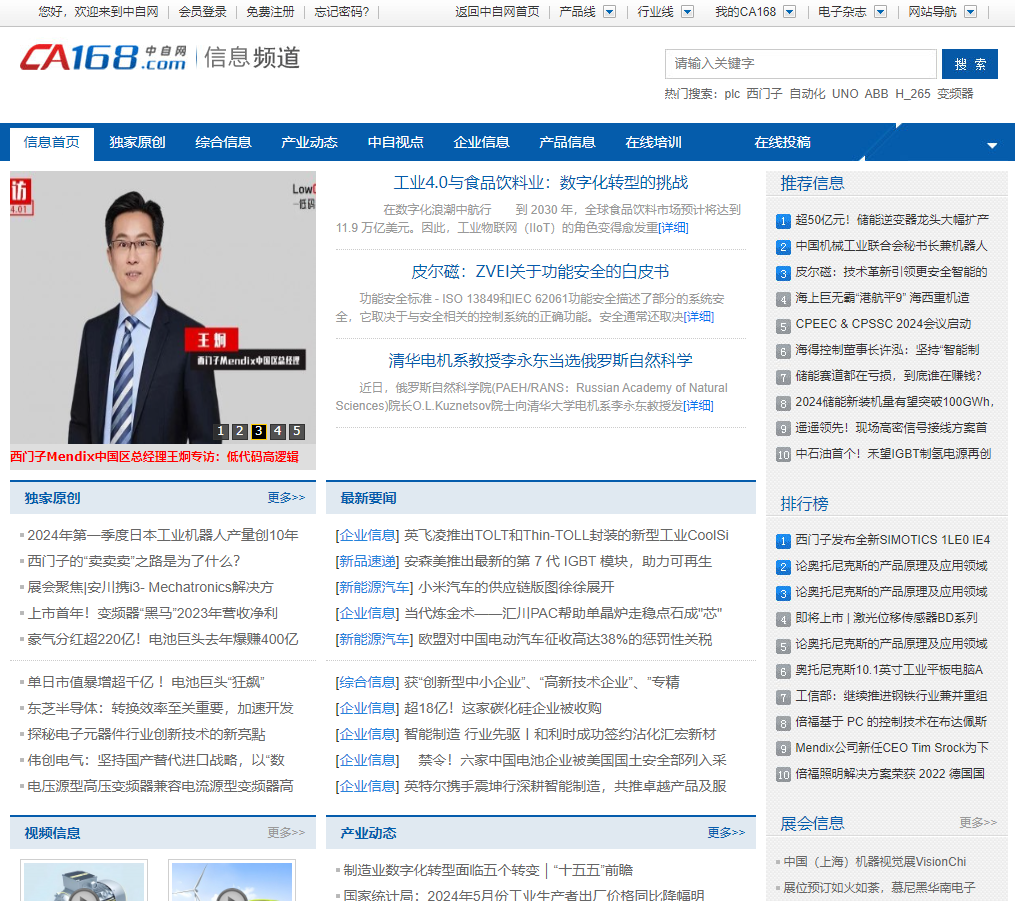Open the wind turbine video thumbnail
This screenshot has width=1015, height=901.
[x=232, y=881]
